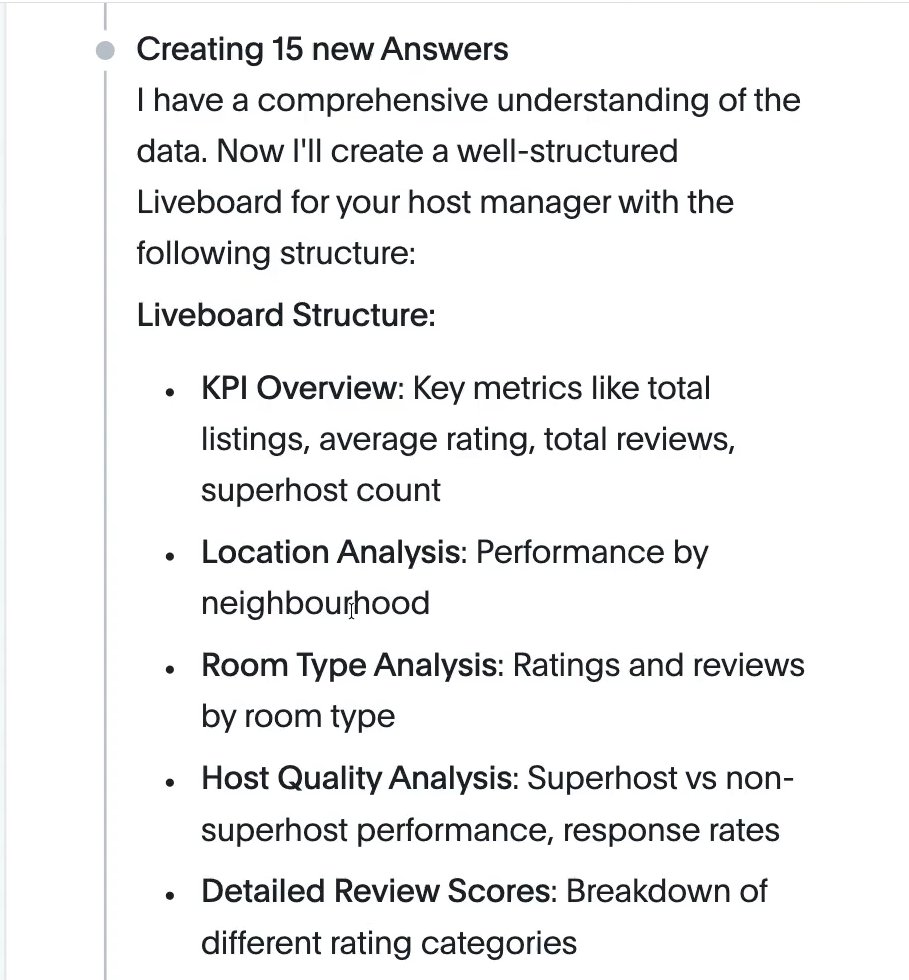The width and height of the screenshot is (909, 980).
Task: Click the word "neighbourhood" in the list
Action: pyautogui.click(x=315, y=603)
